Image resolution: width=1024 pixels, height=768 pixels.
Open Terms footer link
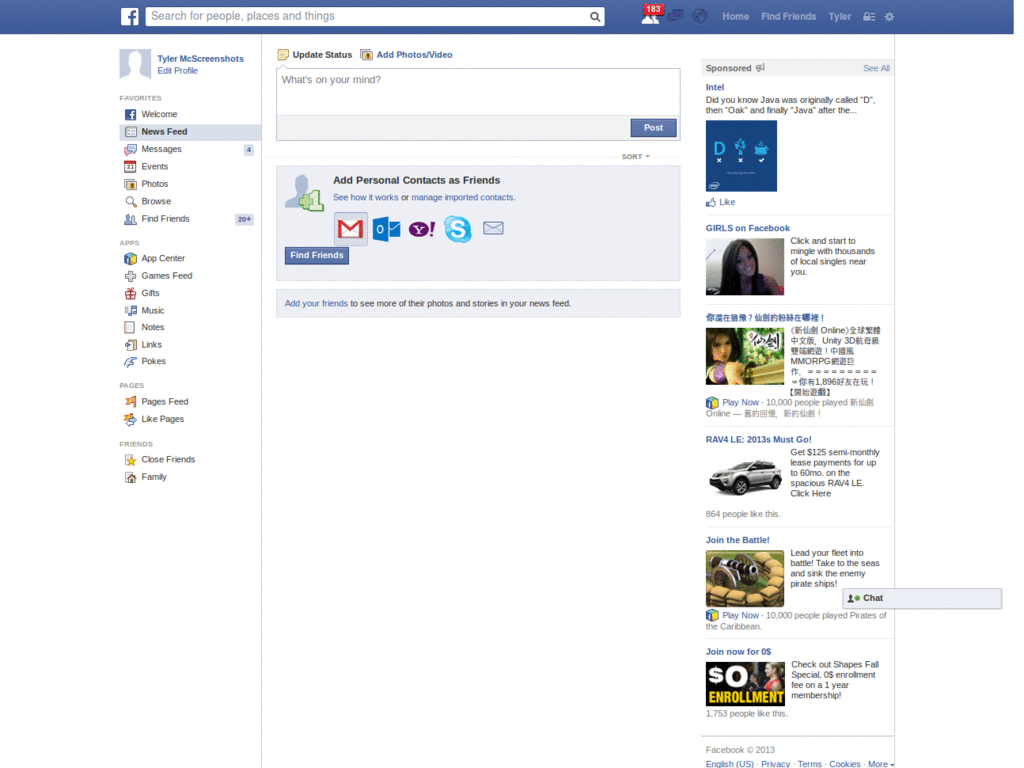coord(810,763)
